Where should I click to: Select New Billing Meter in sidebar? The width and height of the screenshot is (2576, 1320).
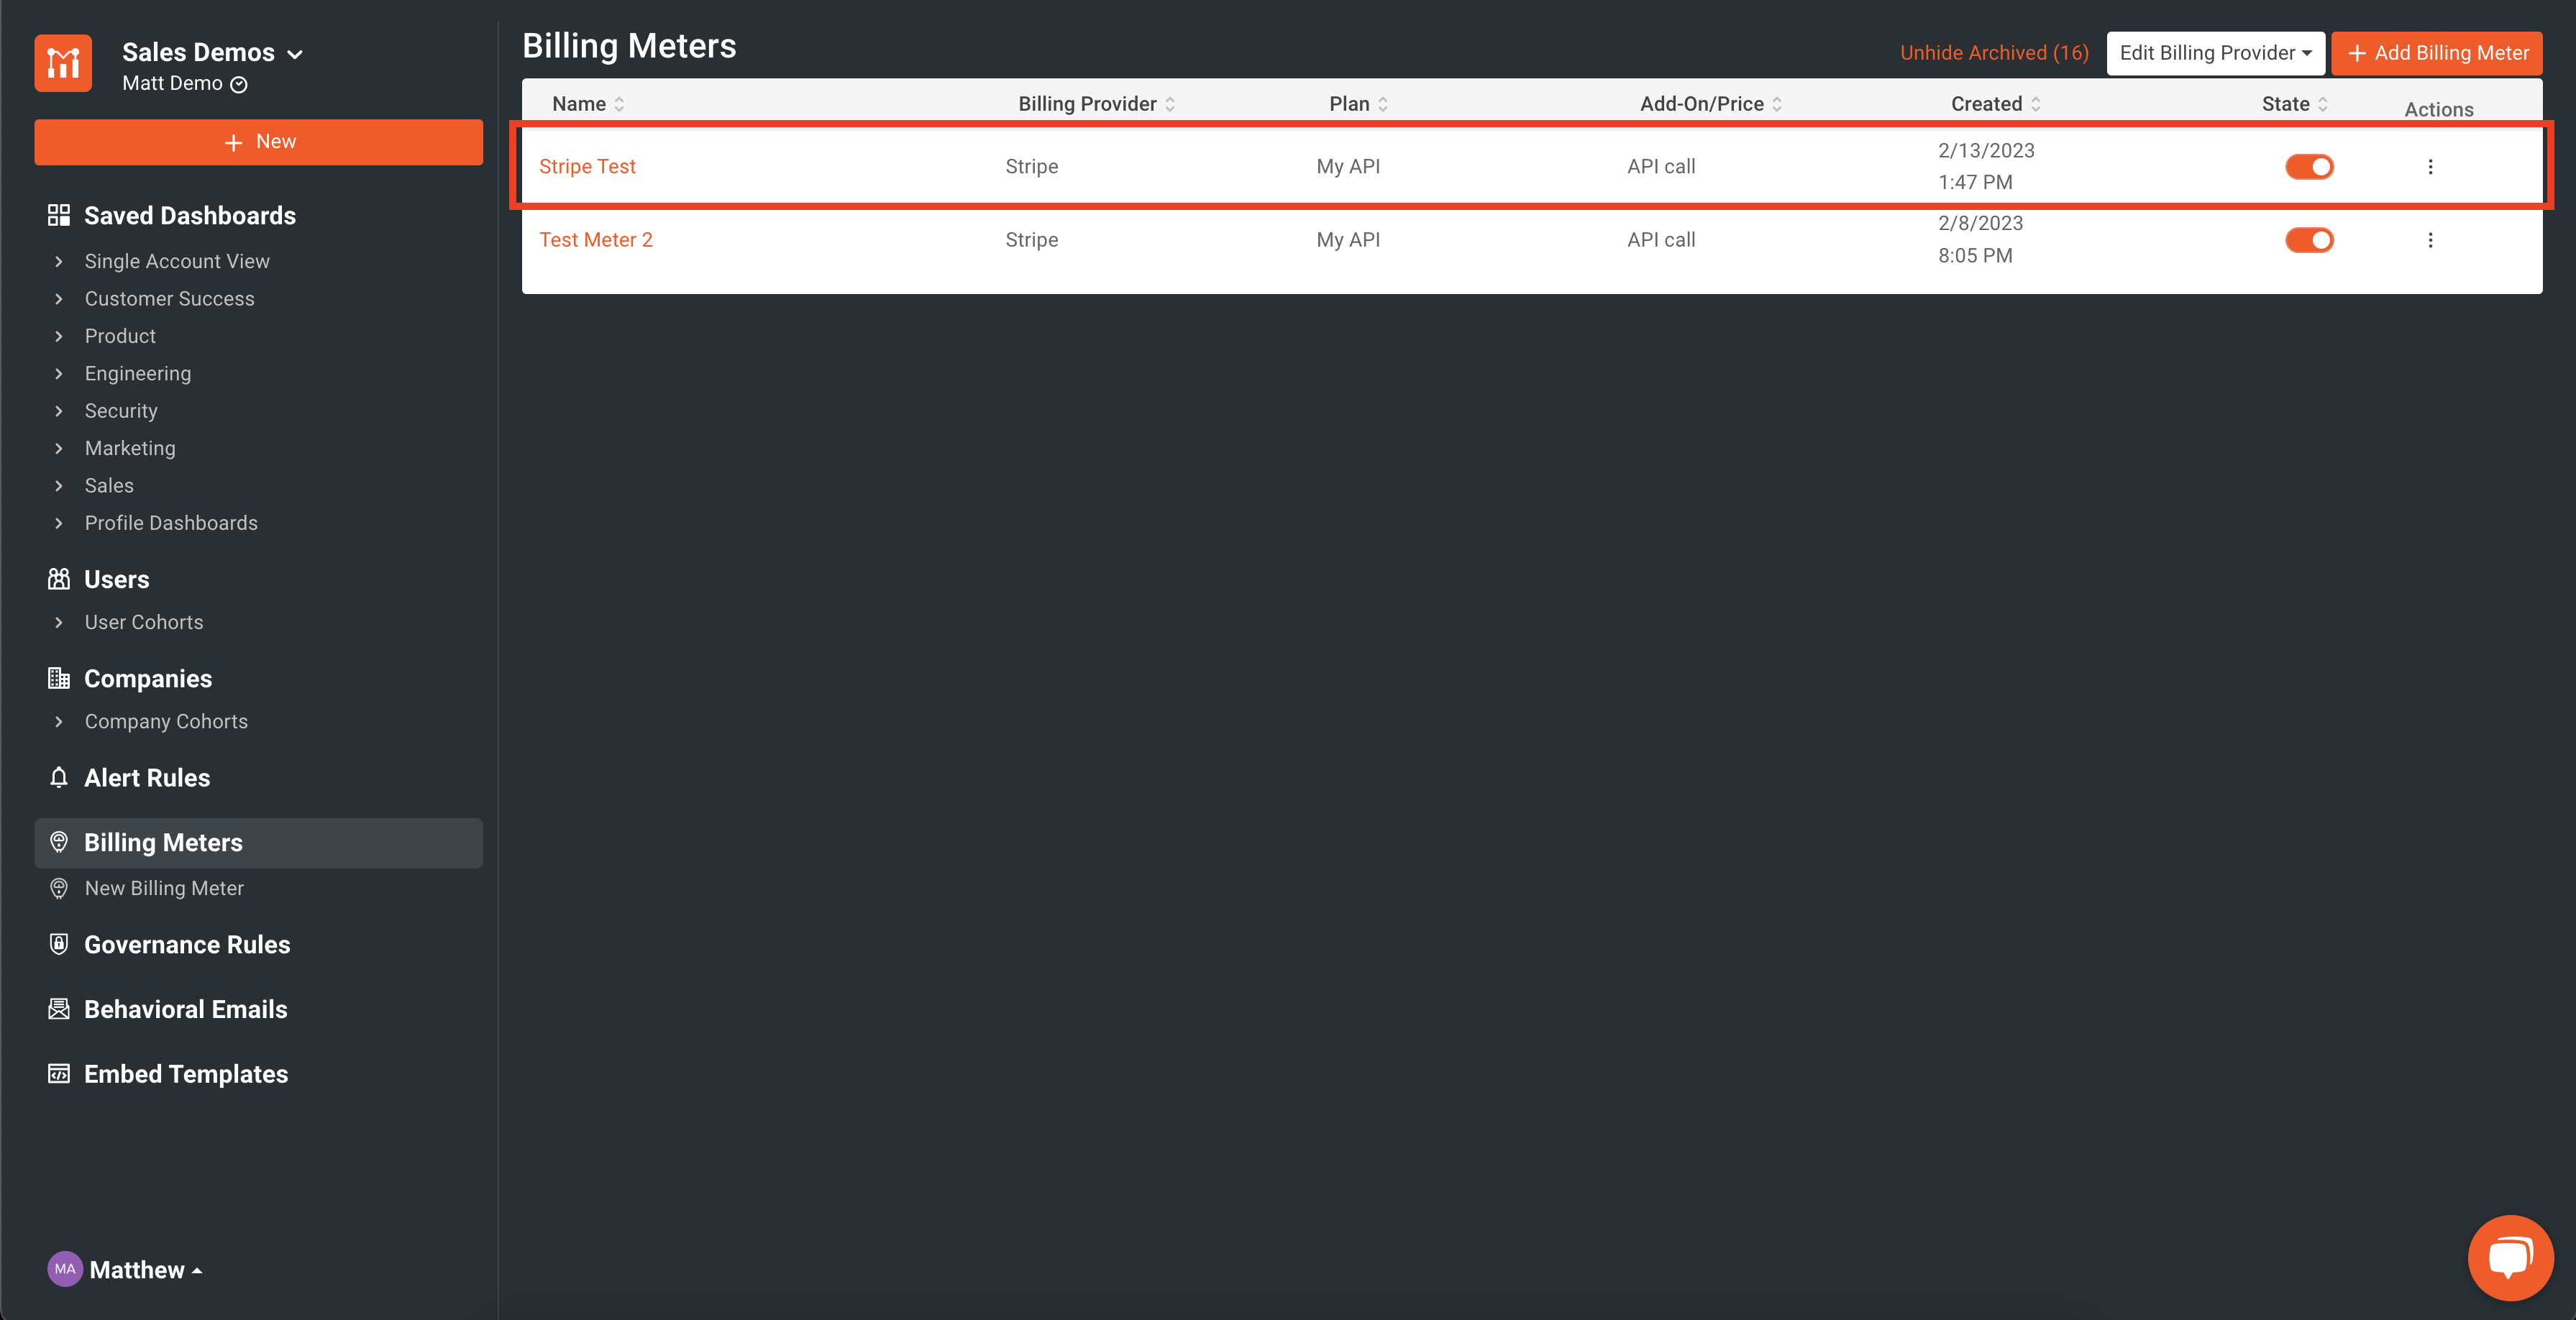[163, 888]
